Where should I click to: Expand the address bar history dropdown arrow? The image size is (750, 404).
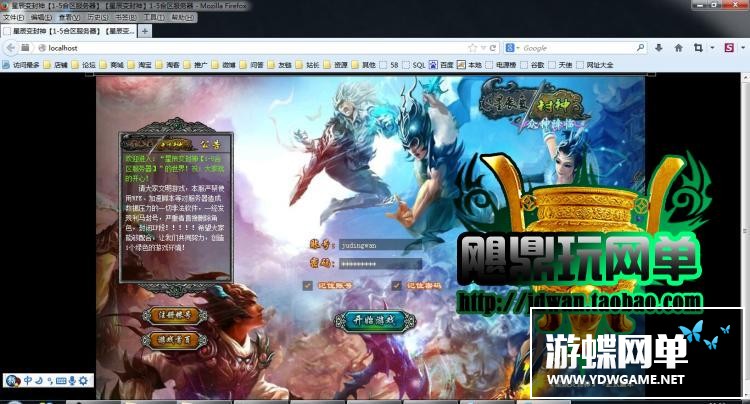[483, 48]
